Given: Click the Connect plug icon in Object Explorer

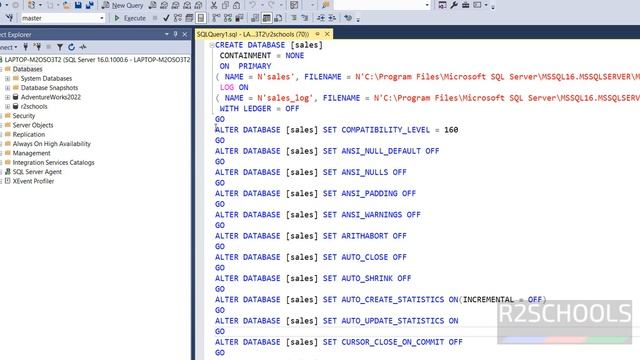Looking at the screenshot, I should pos(26,47).
